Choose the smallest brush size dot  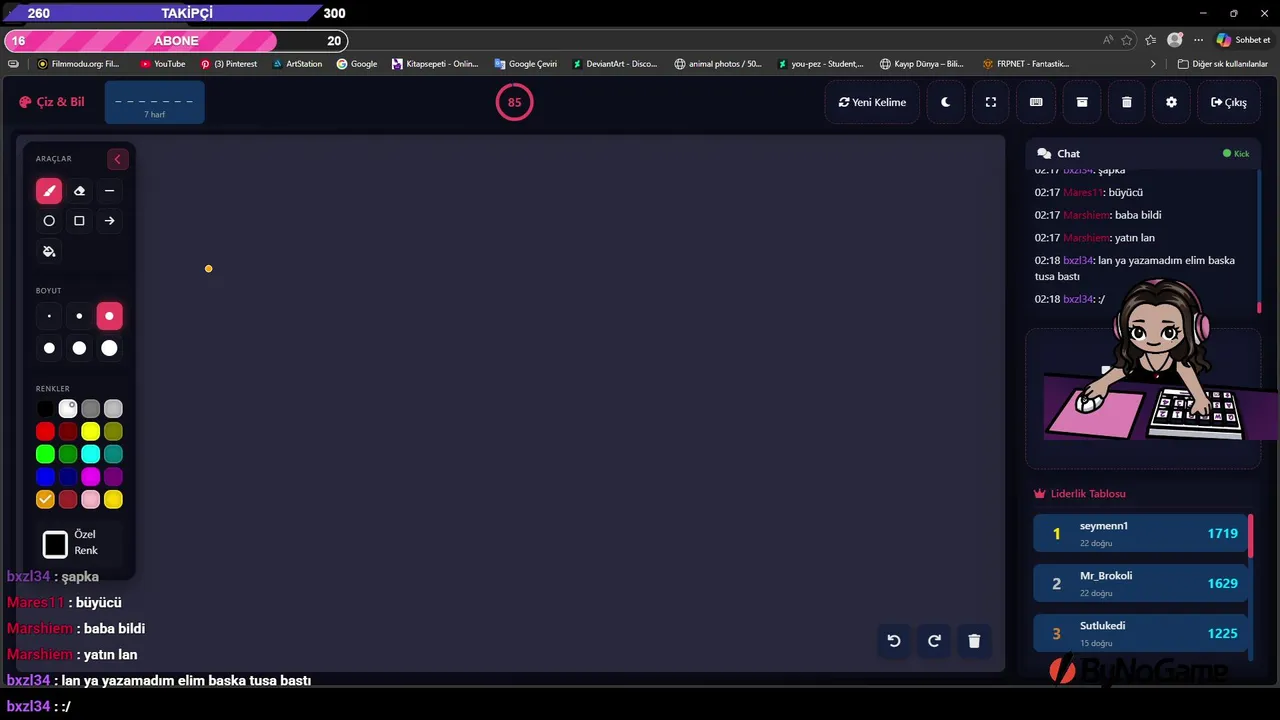tap(49, 316)
